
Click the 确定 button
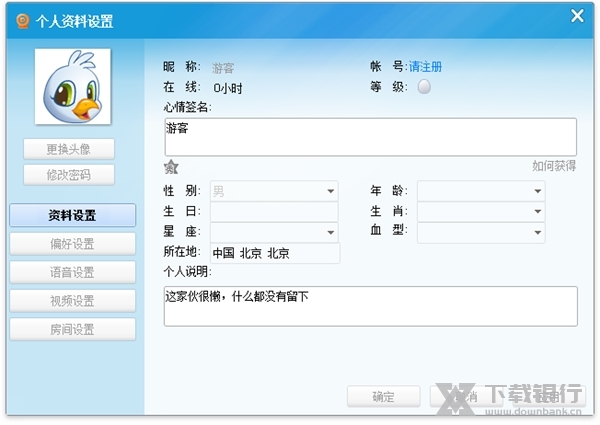[383, 397]
